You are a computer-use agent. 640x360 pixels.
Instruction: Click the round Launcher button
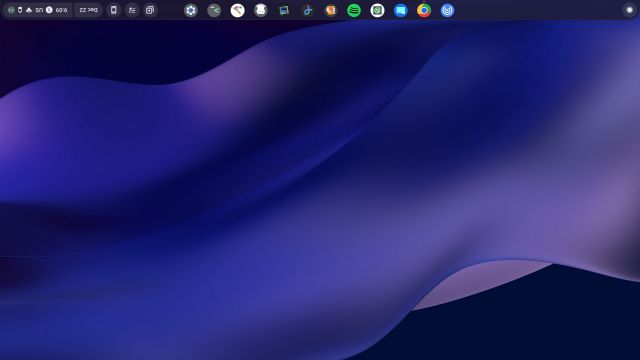(x=629, y=10)
